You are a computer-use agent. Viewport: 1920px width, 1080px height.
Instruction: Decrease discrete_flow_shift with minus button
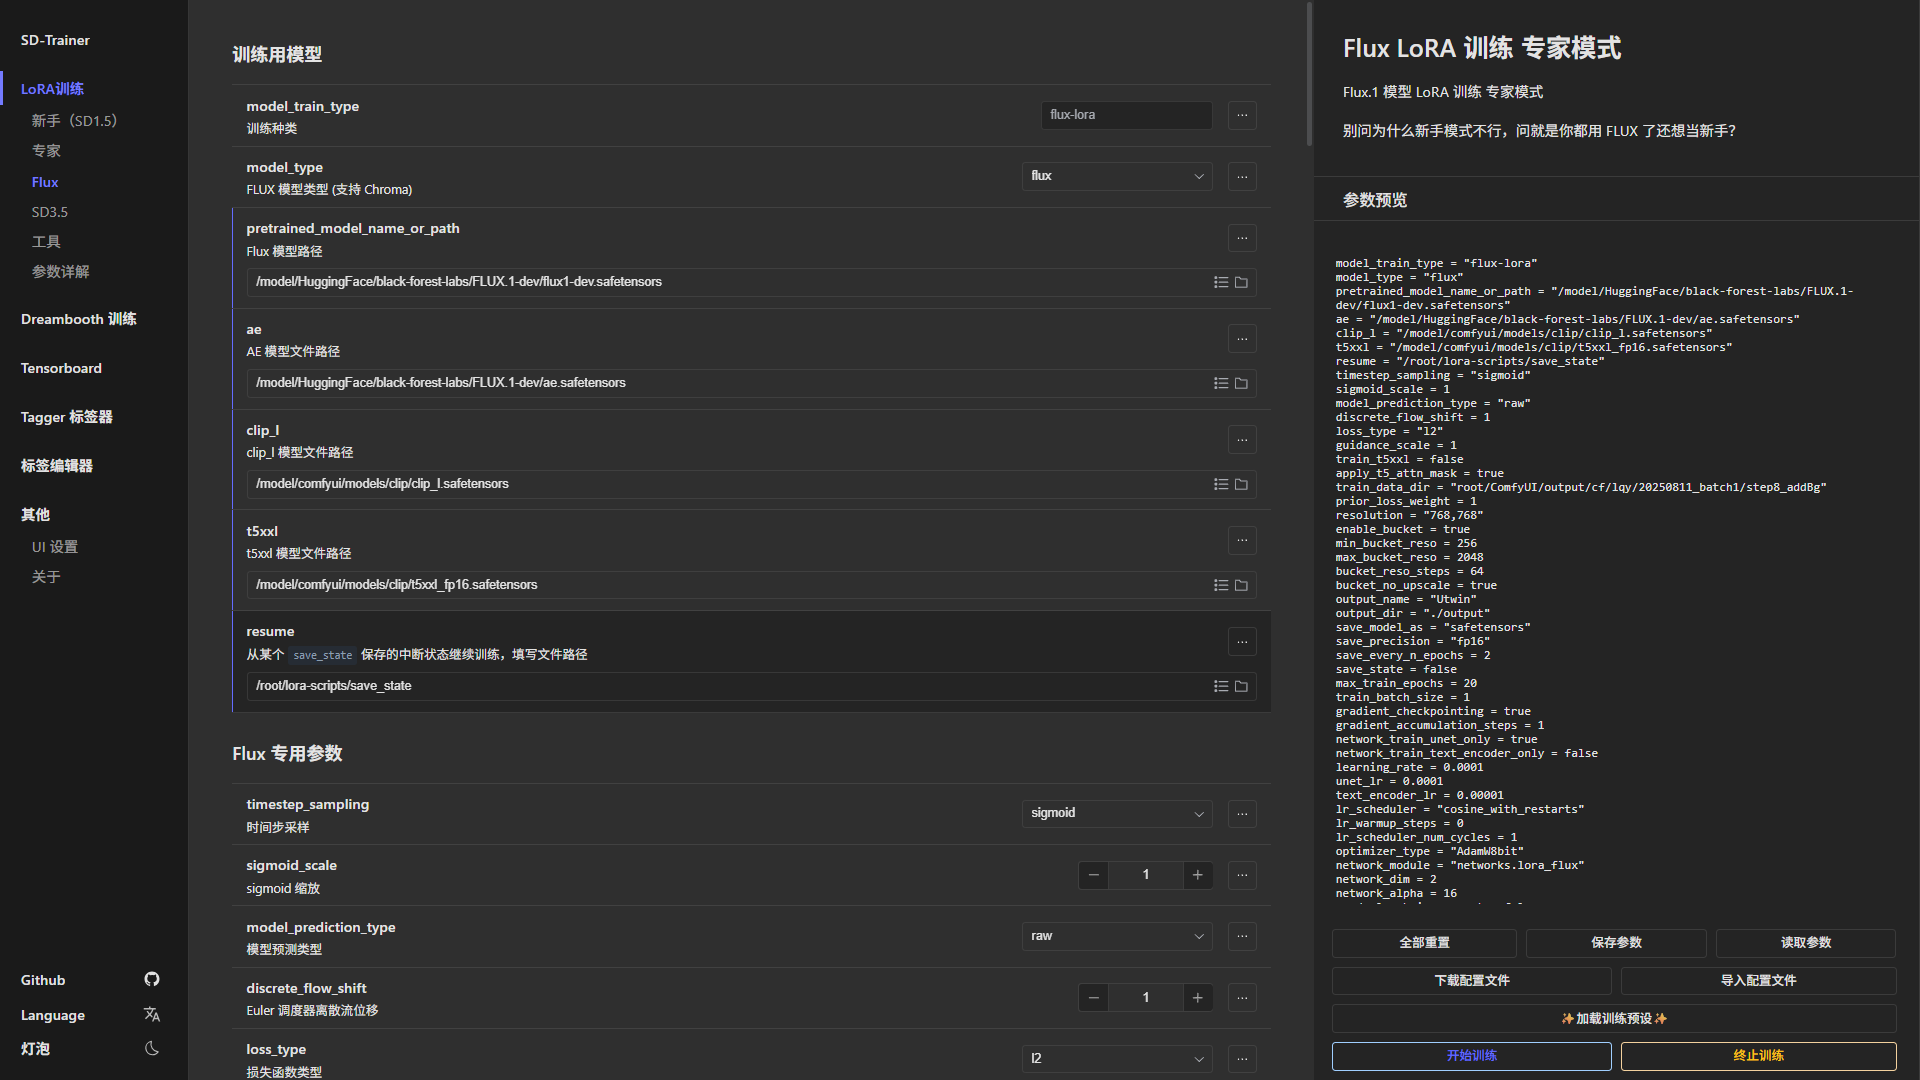1093,997
